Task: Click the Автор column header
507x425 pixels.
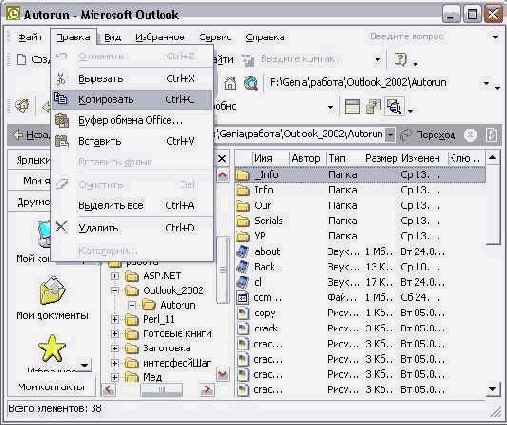Action: coord(306,158)
